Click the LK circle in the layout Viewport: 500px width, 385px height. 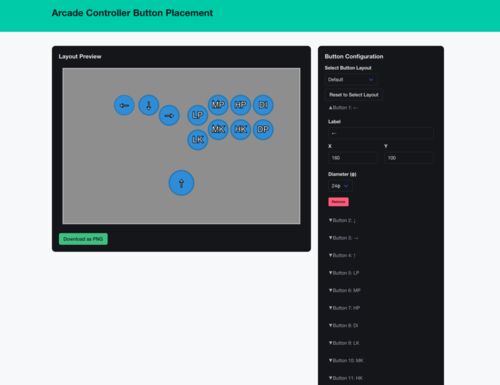[x=198, y=140]
